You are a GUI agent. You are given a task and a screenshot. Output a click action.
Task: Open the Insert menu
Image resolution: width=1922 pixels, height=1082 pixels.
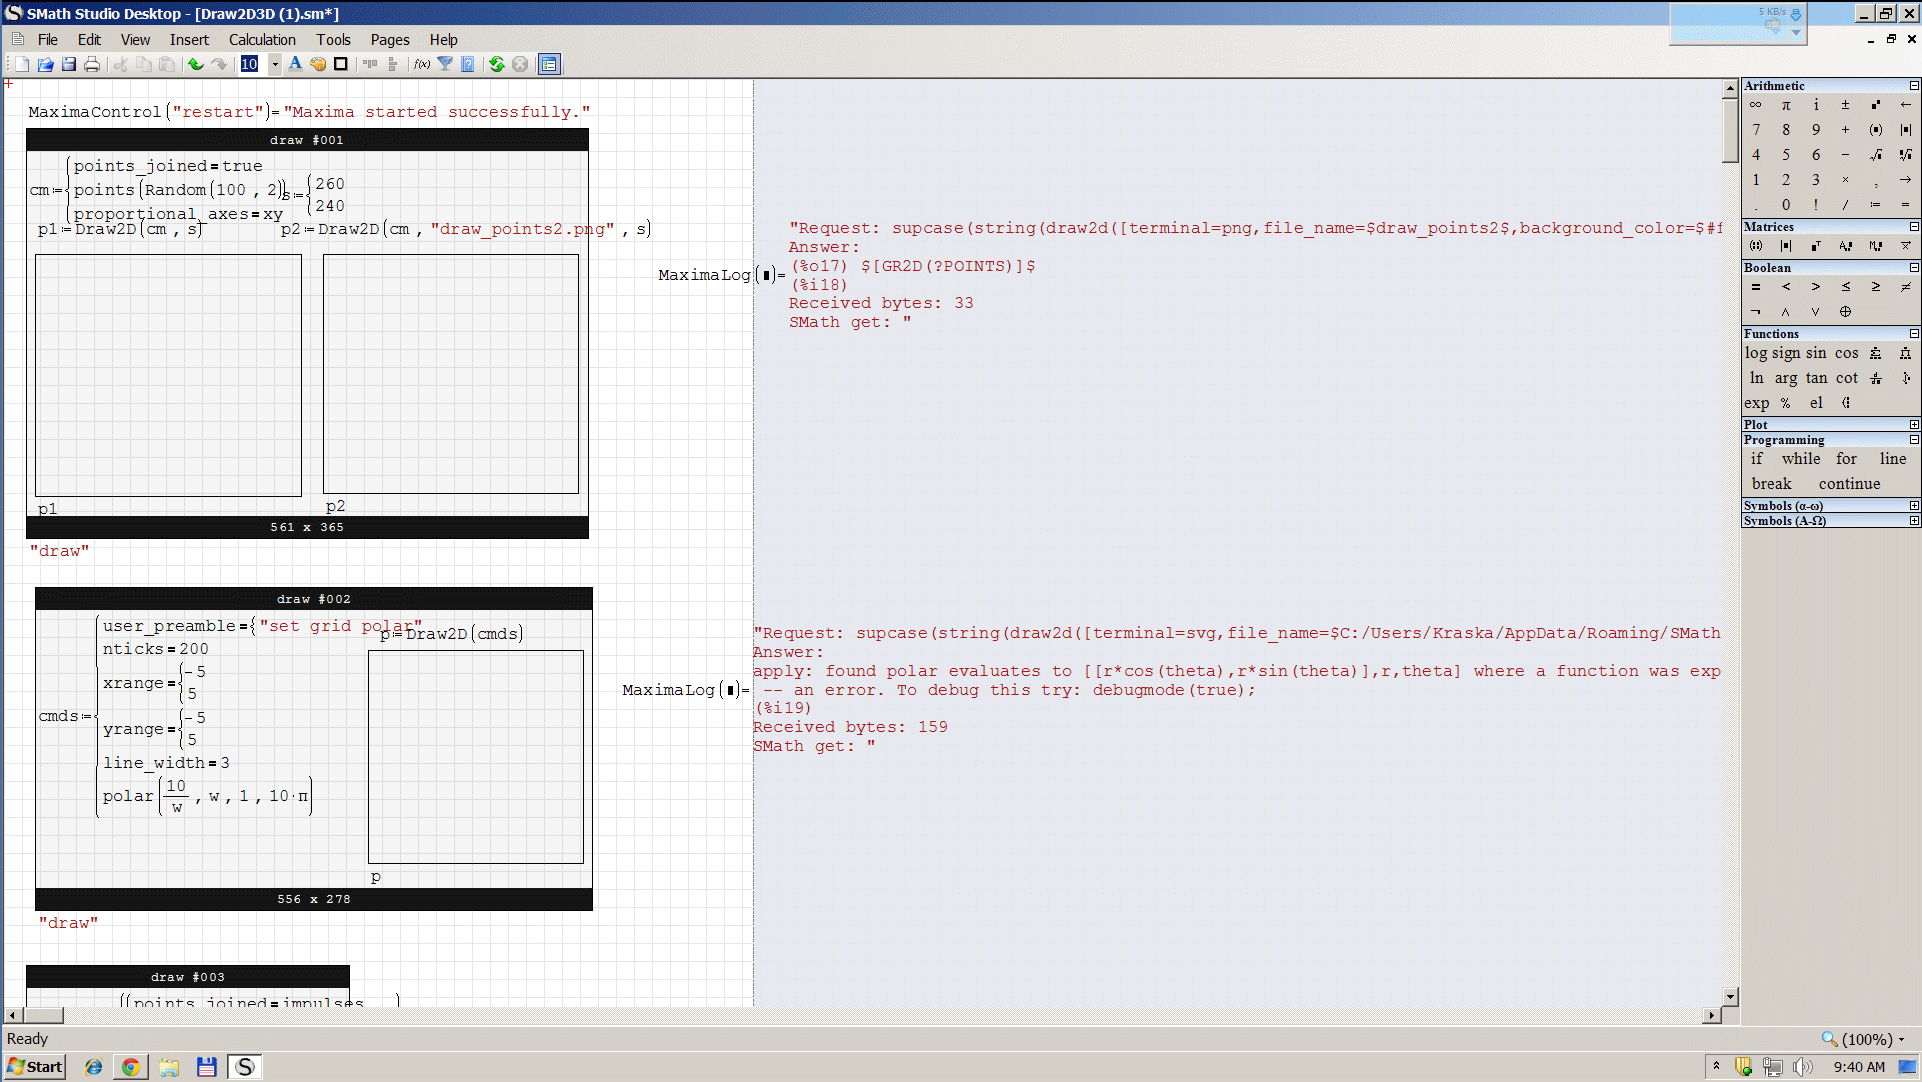tap(189, 40)
